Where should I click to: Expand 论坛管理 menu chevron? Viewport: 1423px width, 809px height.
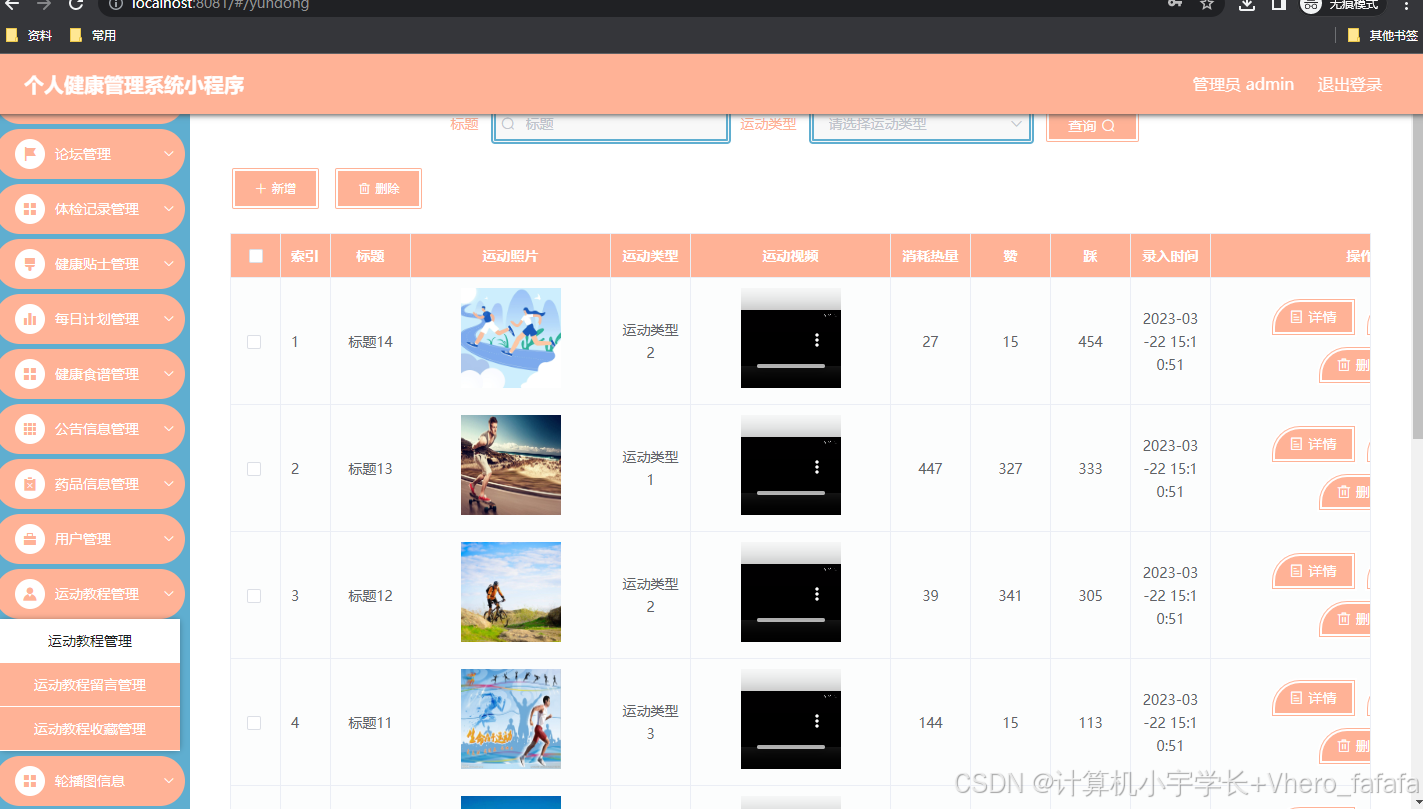click(x=169, y=154)
